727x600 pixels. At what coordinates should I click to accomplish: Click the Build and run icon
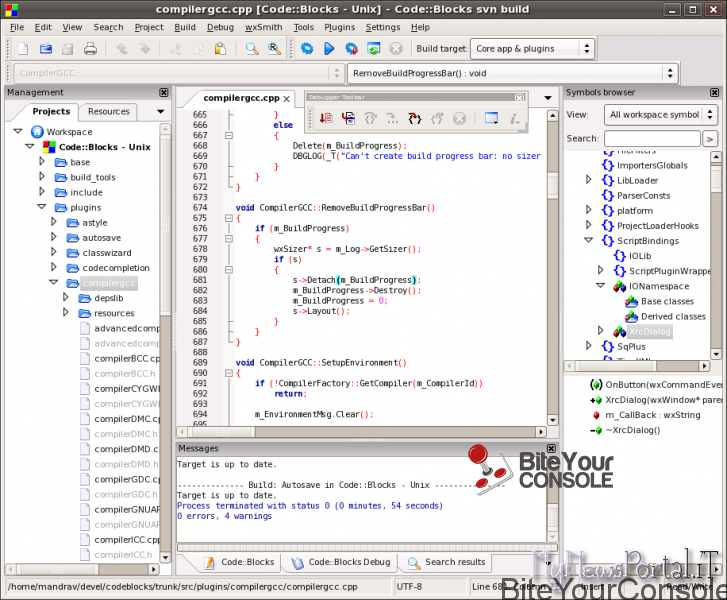[351, 49]
